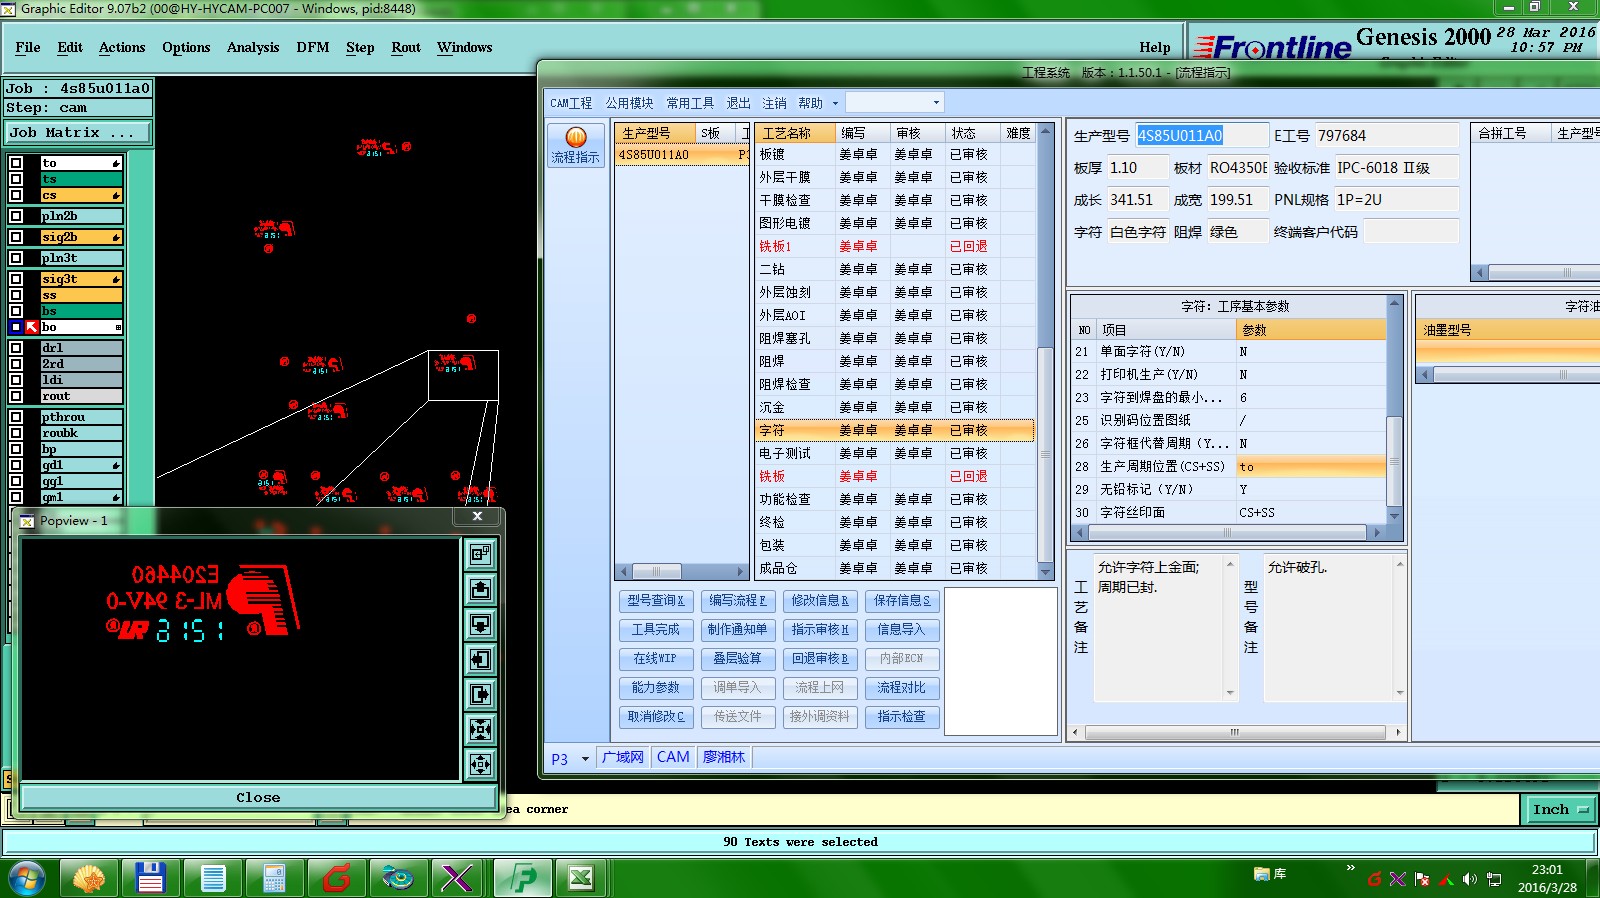Open the Analysis menu

[x=253, y=47]
